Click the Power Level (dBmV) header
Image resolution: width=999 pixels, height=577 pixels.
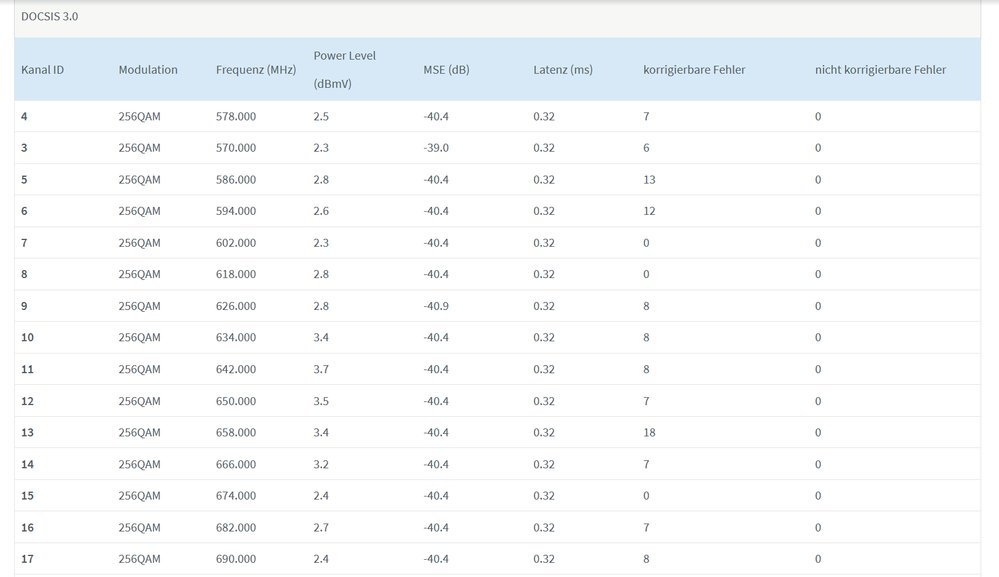click(344, 70)
